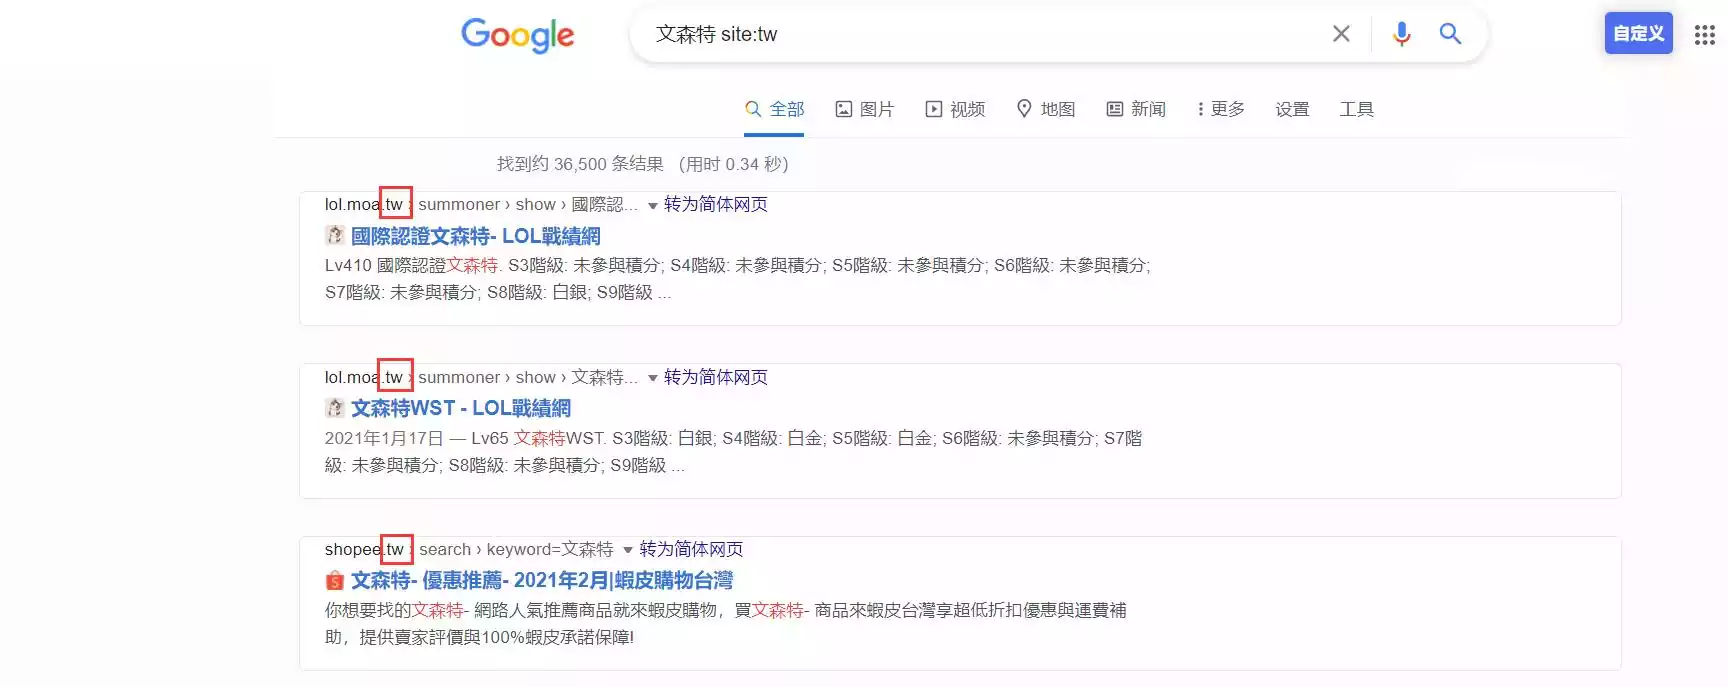
Task: Expand dropdown arrow beside 文森特... breadcrumb
Action: click(x=652, y=378)
